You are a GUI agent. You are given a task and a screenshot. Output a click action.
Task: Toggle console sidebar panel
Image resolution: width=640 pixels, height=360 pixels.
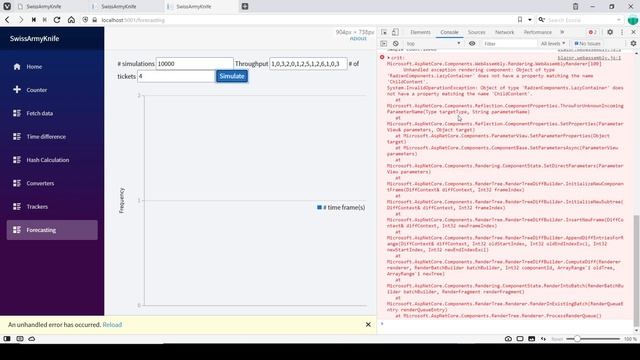[384, 43]
